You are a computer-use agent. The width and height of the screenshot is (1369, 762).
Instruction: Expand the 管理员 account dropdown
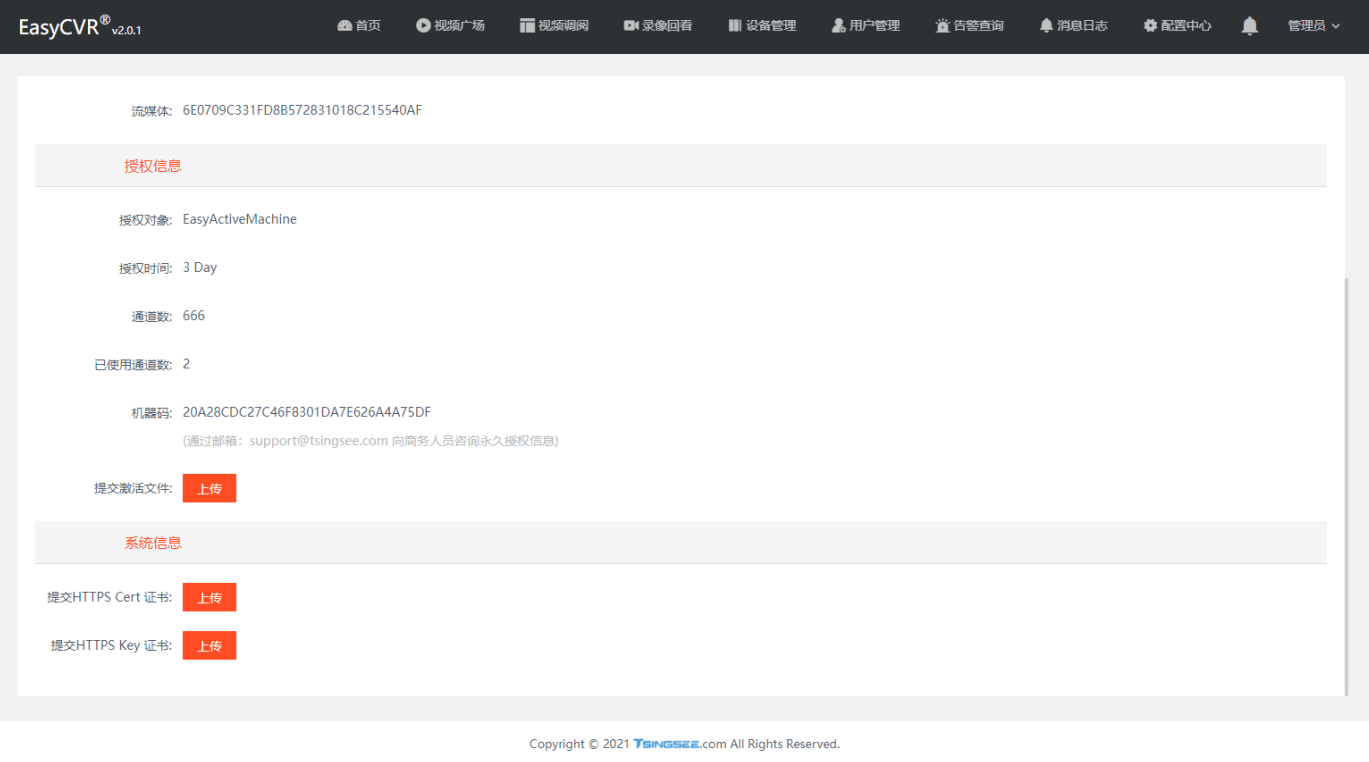(1313, 26)
